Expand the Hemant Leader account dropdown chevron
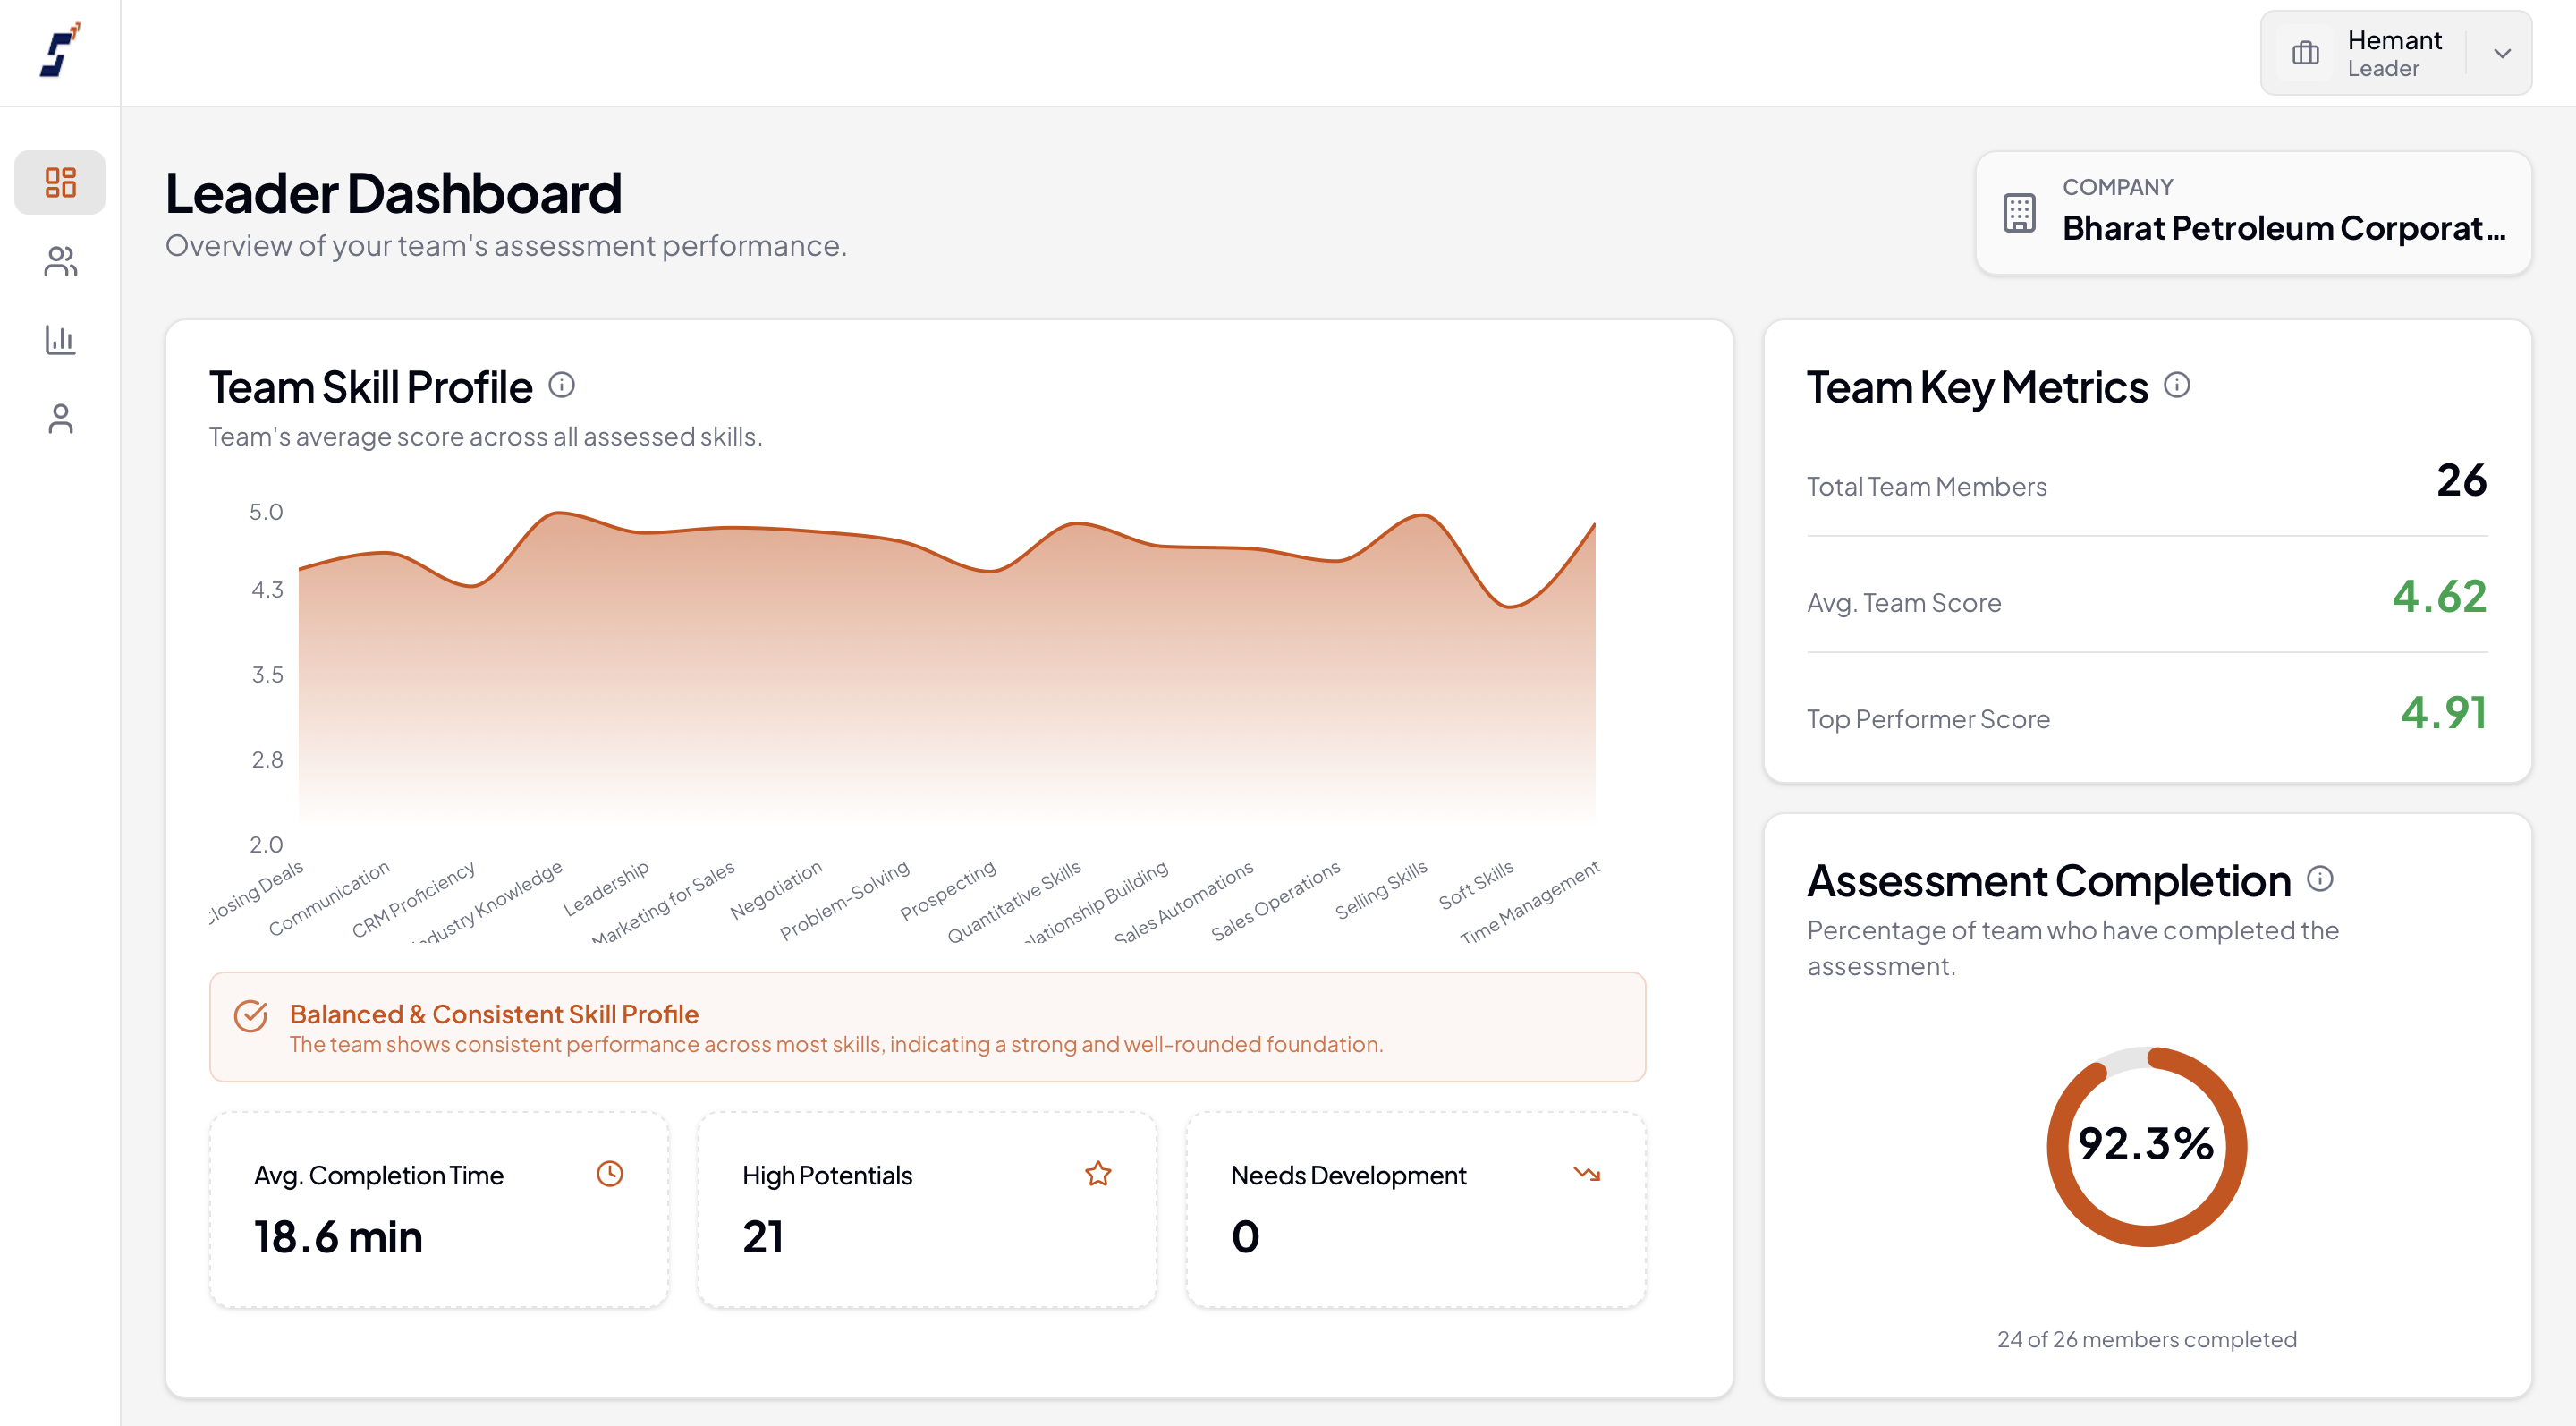 [x=2502, y=54]
